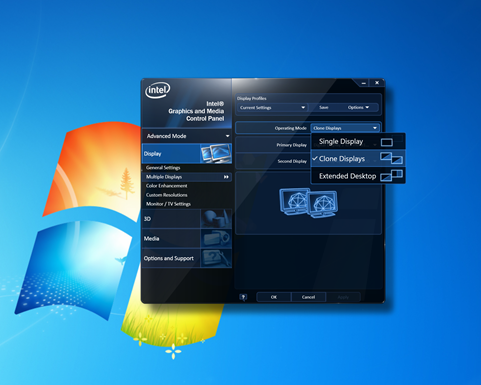Open the Display section monitor icon
The image size is (481, 385).
click(216, 153)
